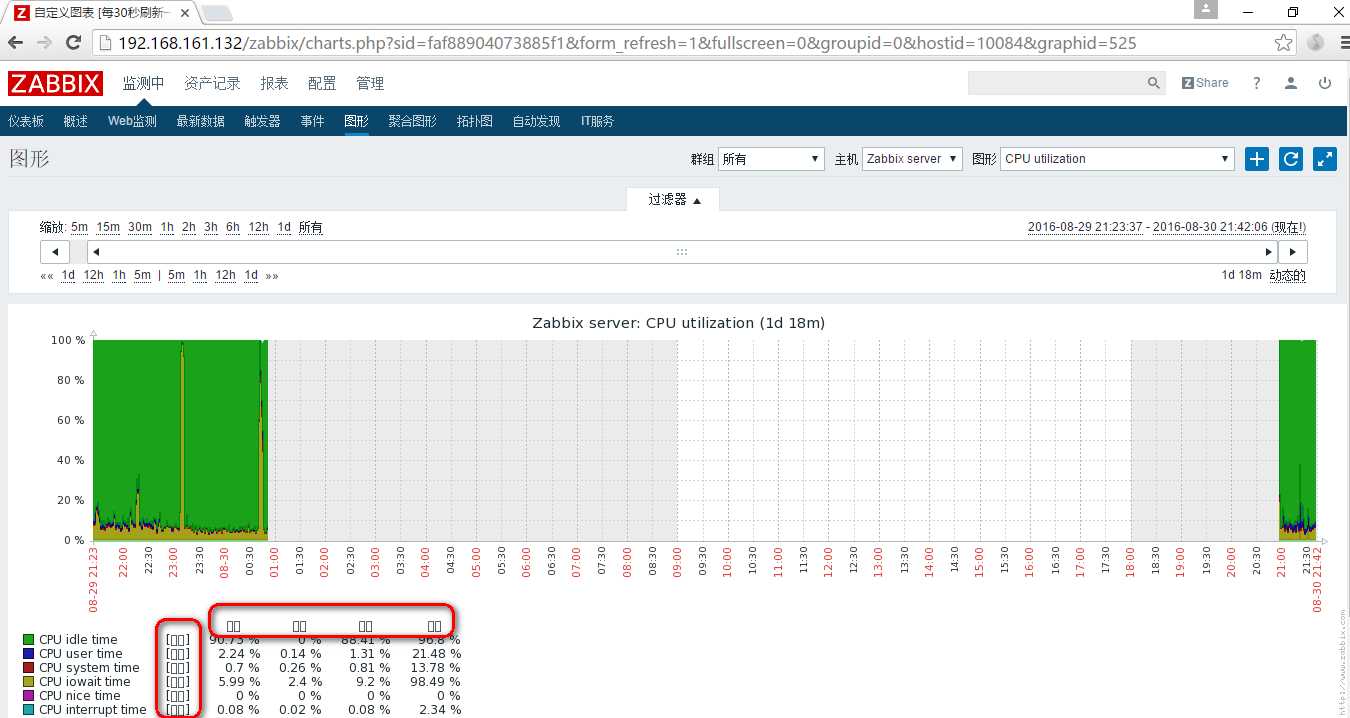1350x718 pixels.
Task: Reload the page in browser
Action: 73,43
